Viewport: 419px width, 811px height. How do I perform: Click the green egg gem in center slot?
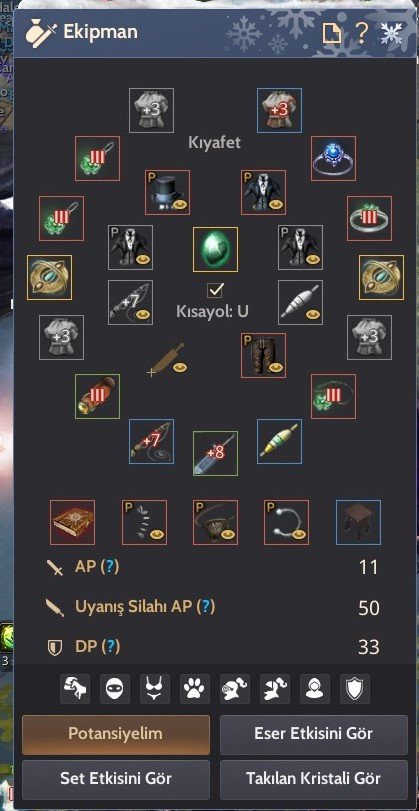(215, 249)
